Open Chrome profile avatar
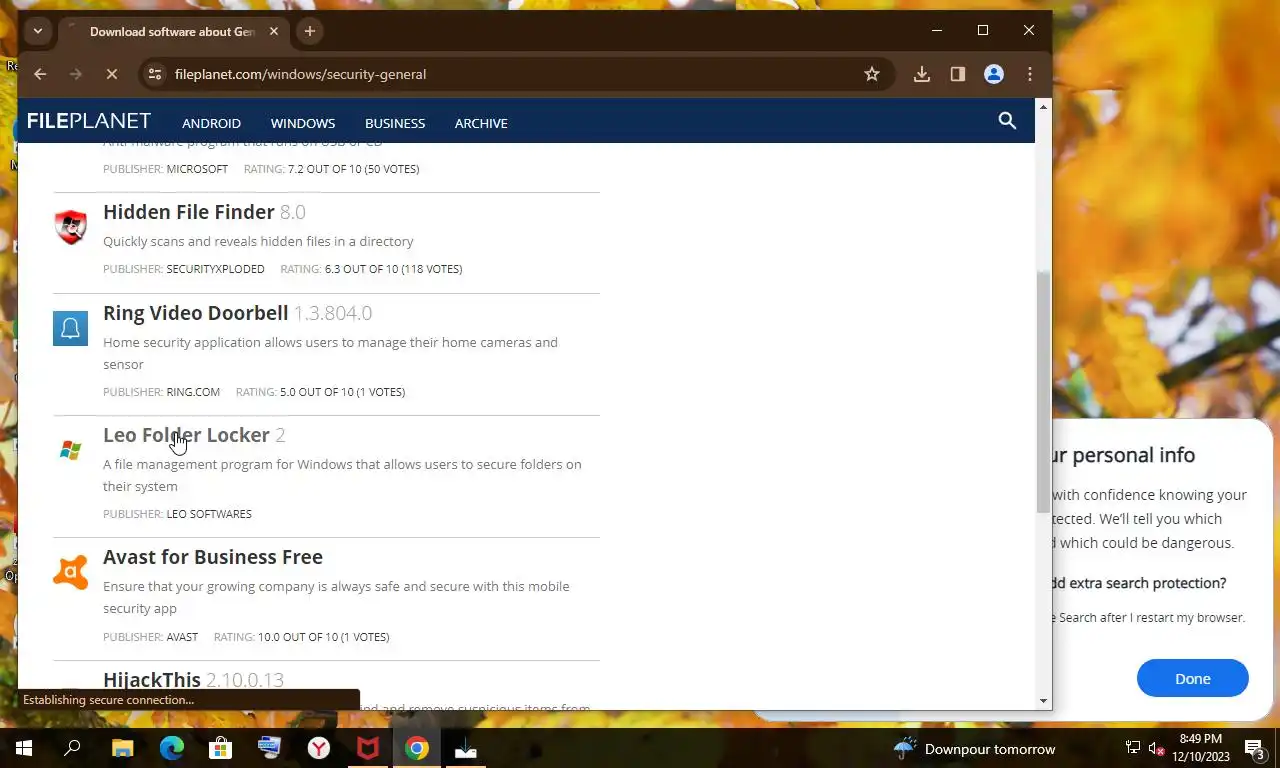Image resolution: width=1280 pixels, height=768 pixels. [994, 74]
